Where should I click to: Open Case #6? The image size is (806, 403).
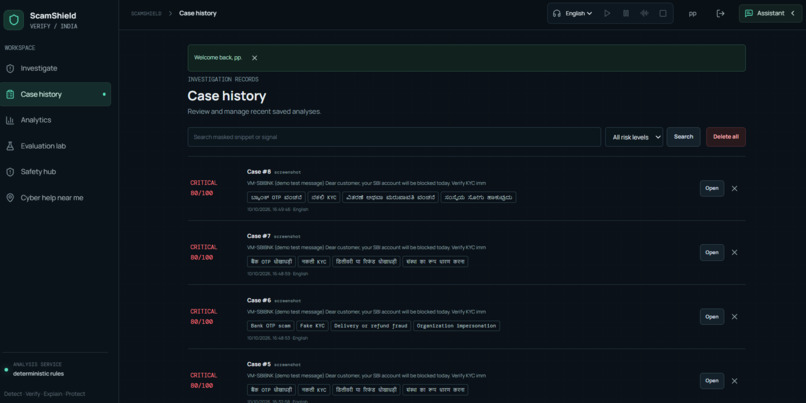click(712, 317)
